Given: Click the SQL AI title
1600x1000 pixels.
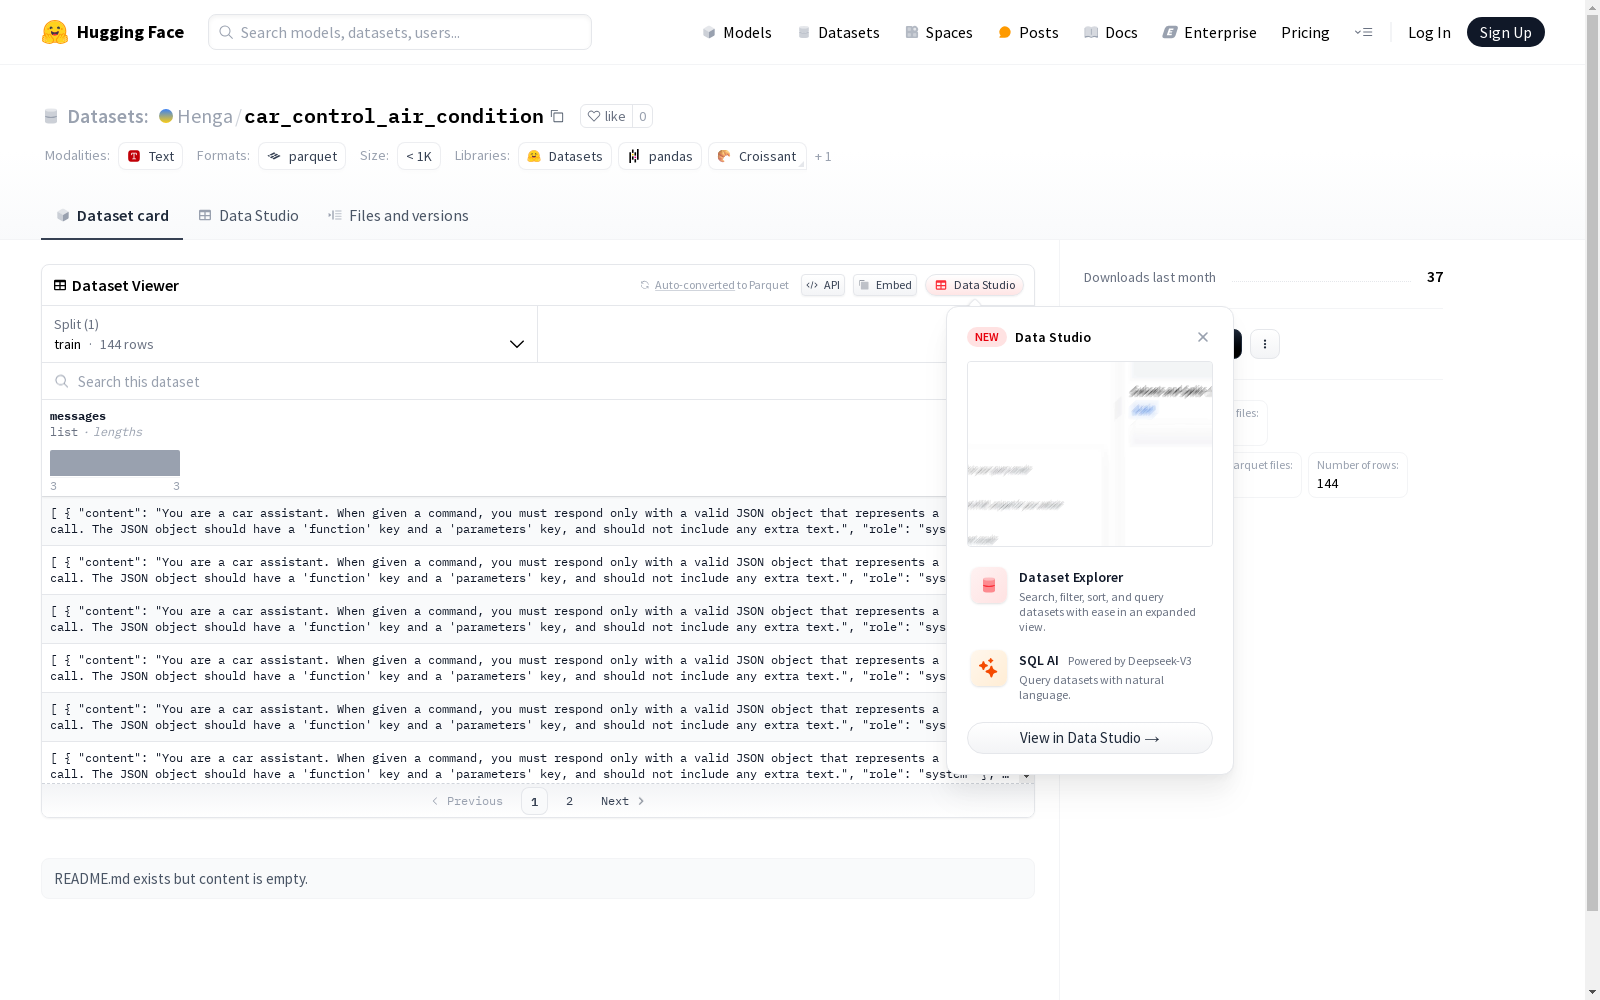Looking at the screenshot, I should (x=1039, y=660).
